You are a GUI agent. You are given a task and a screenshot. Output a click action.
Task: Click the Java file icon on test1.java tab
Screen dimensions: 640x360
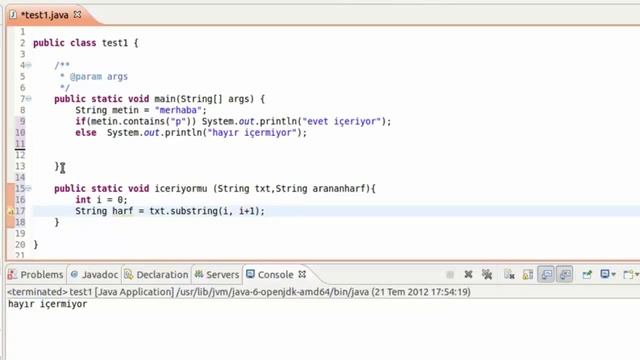tap(13, 15)
